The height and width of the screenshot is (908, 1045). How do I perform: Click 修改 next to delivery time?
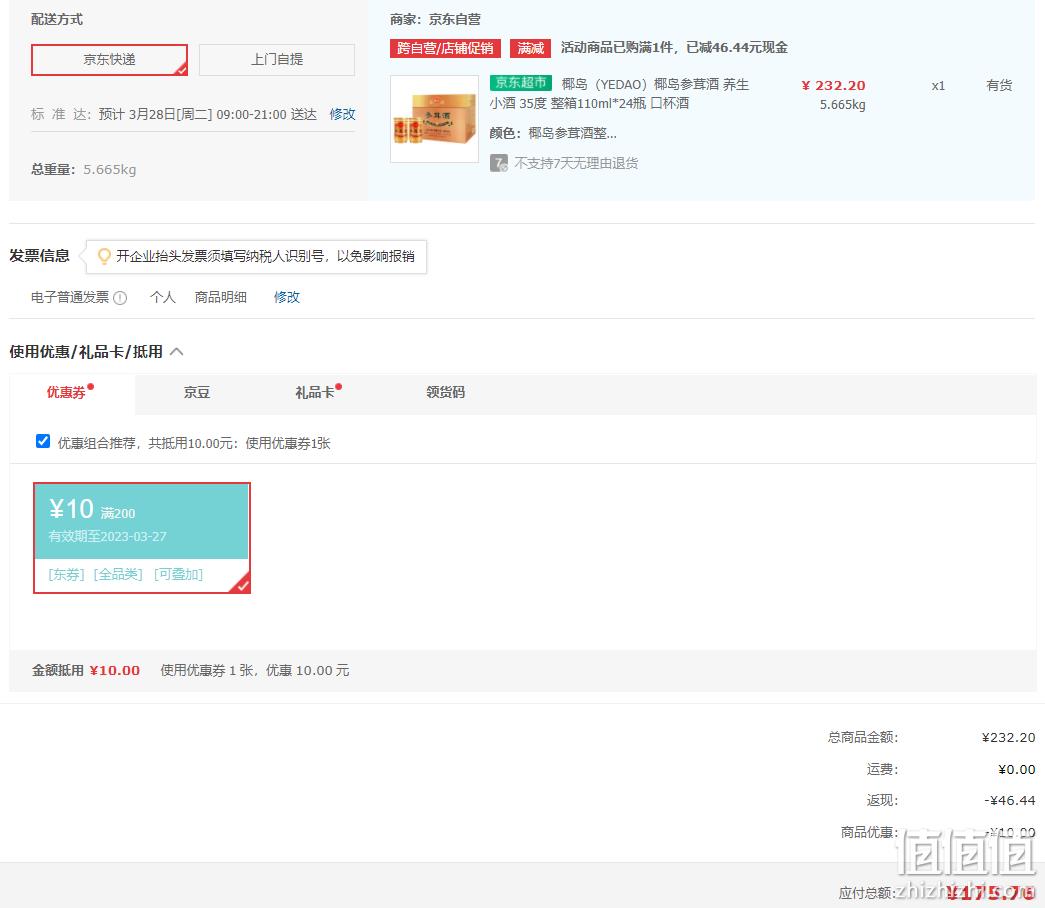(343, 114)
